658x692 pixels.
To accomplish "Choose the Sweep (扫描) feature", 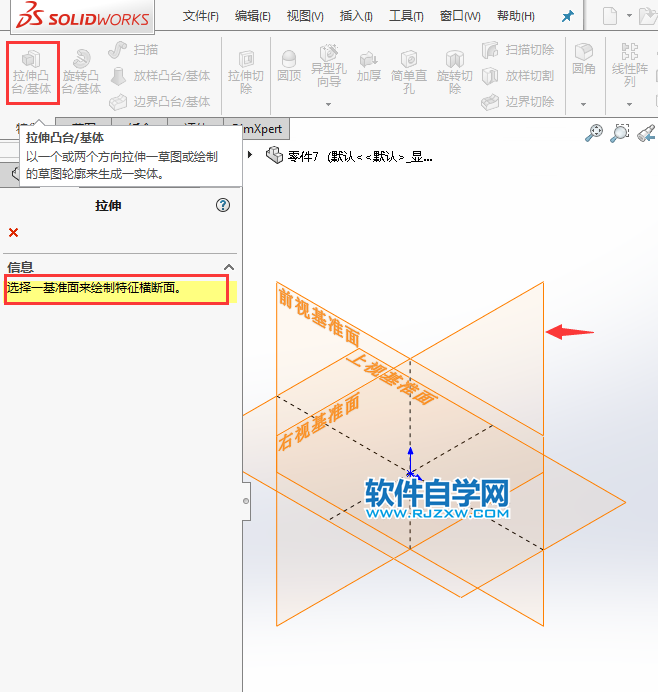I will 133,50.
